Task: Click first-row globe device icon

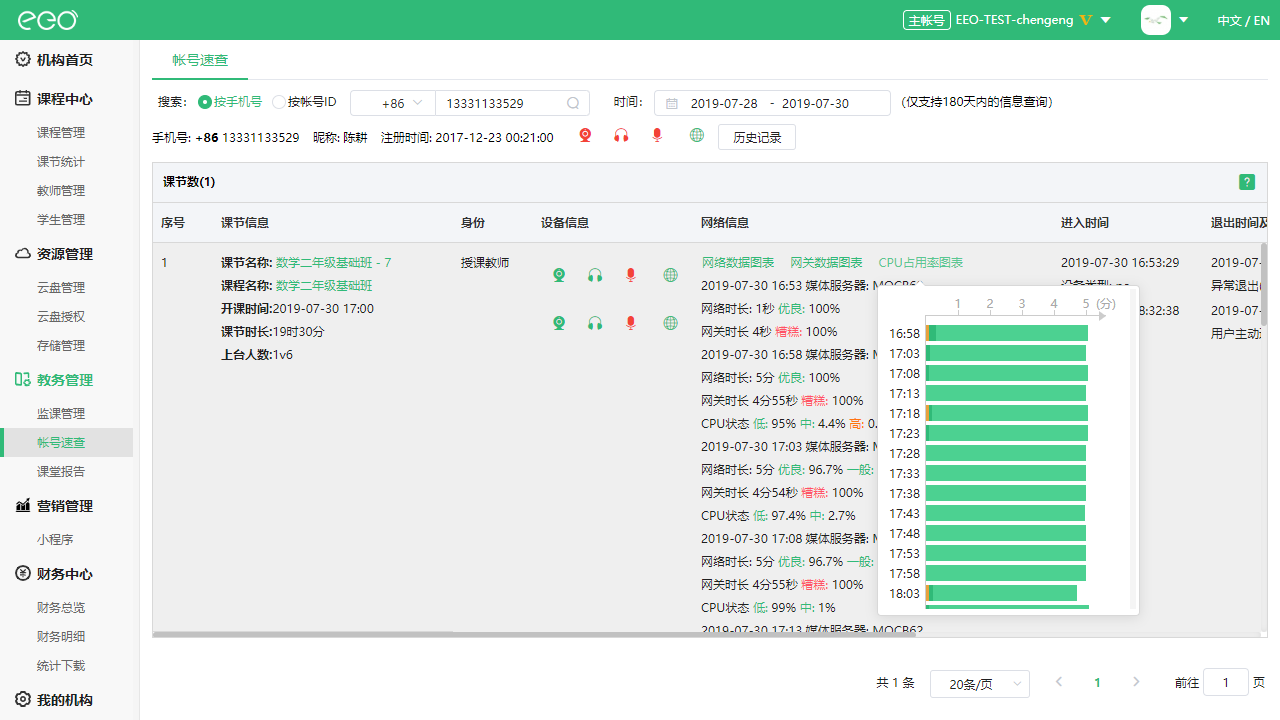Action: 671,275
